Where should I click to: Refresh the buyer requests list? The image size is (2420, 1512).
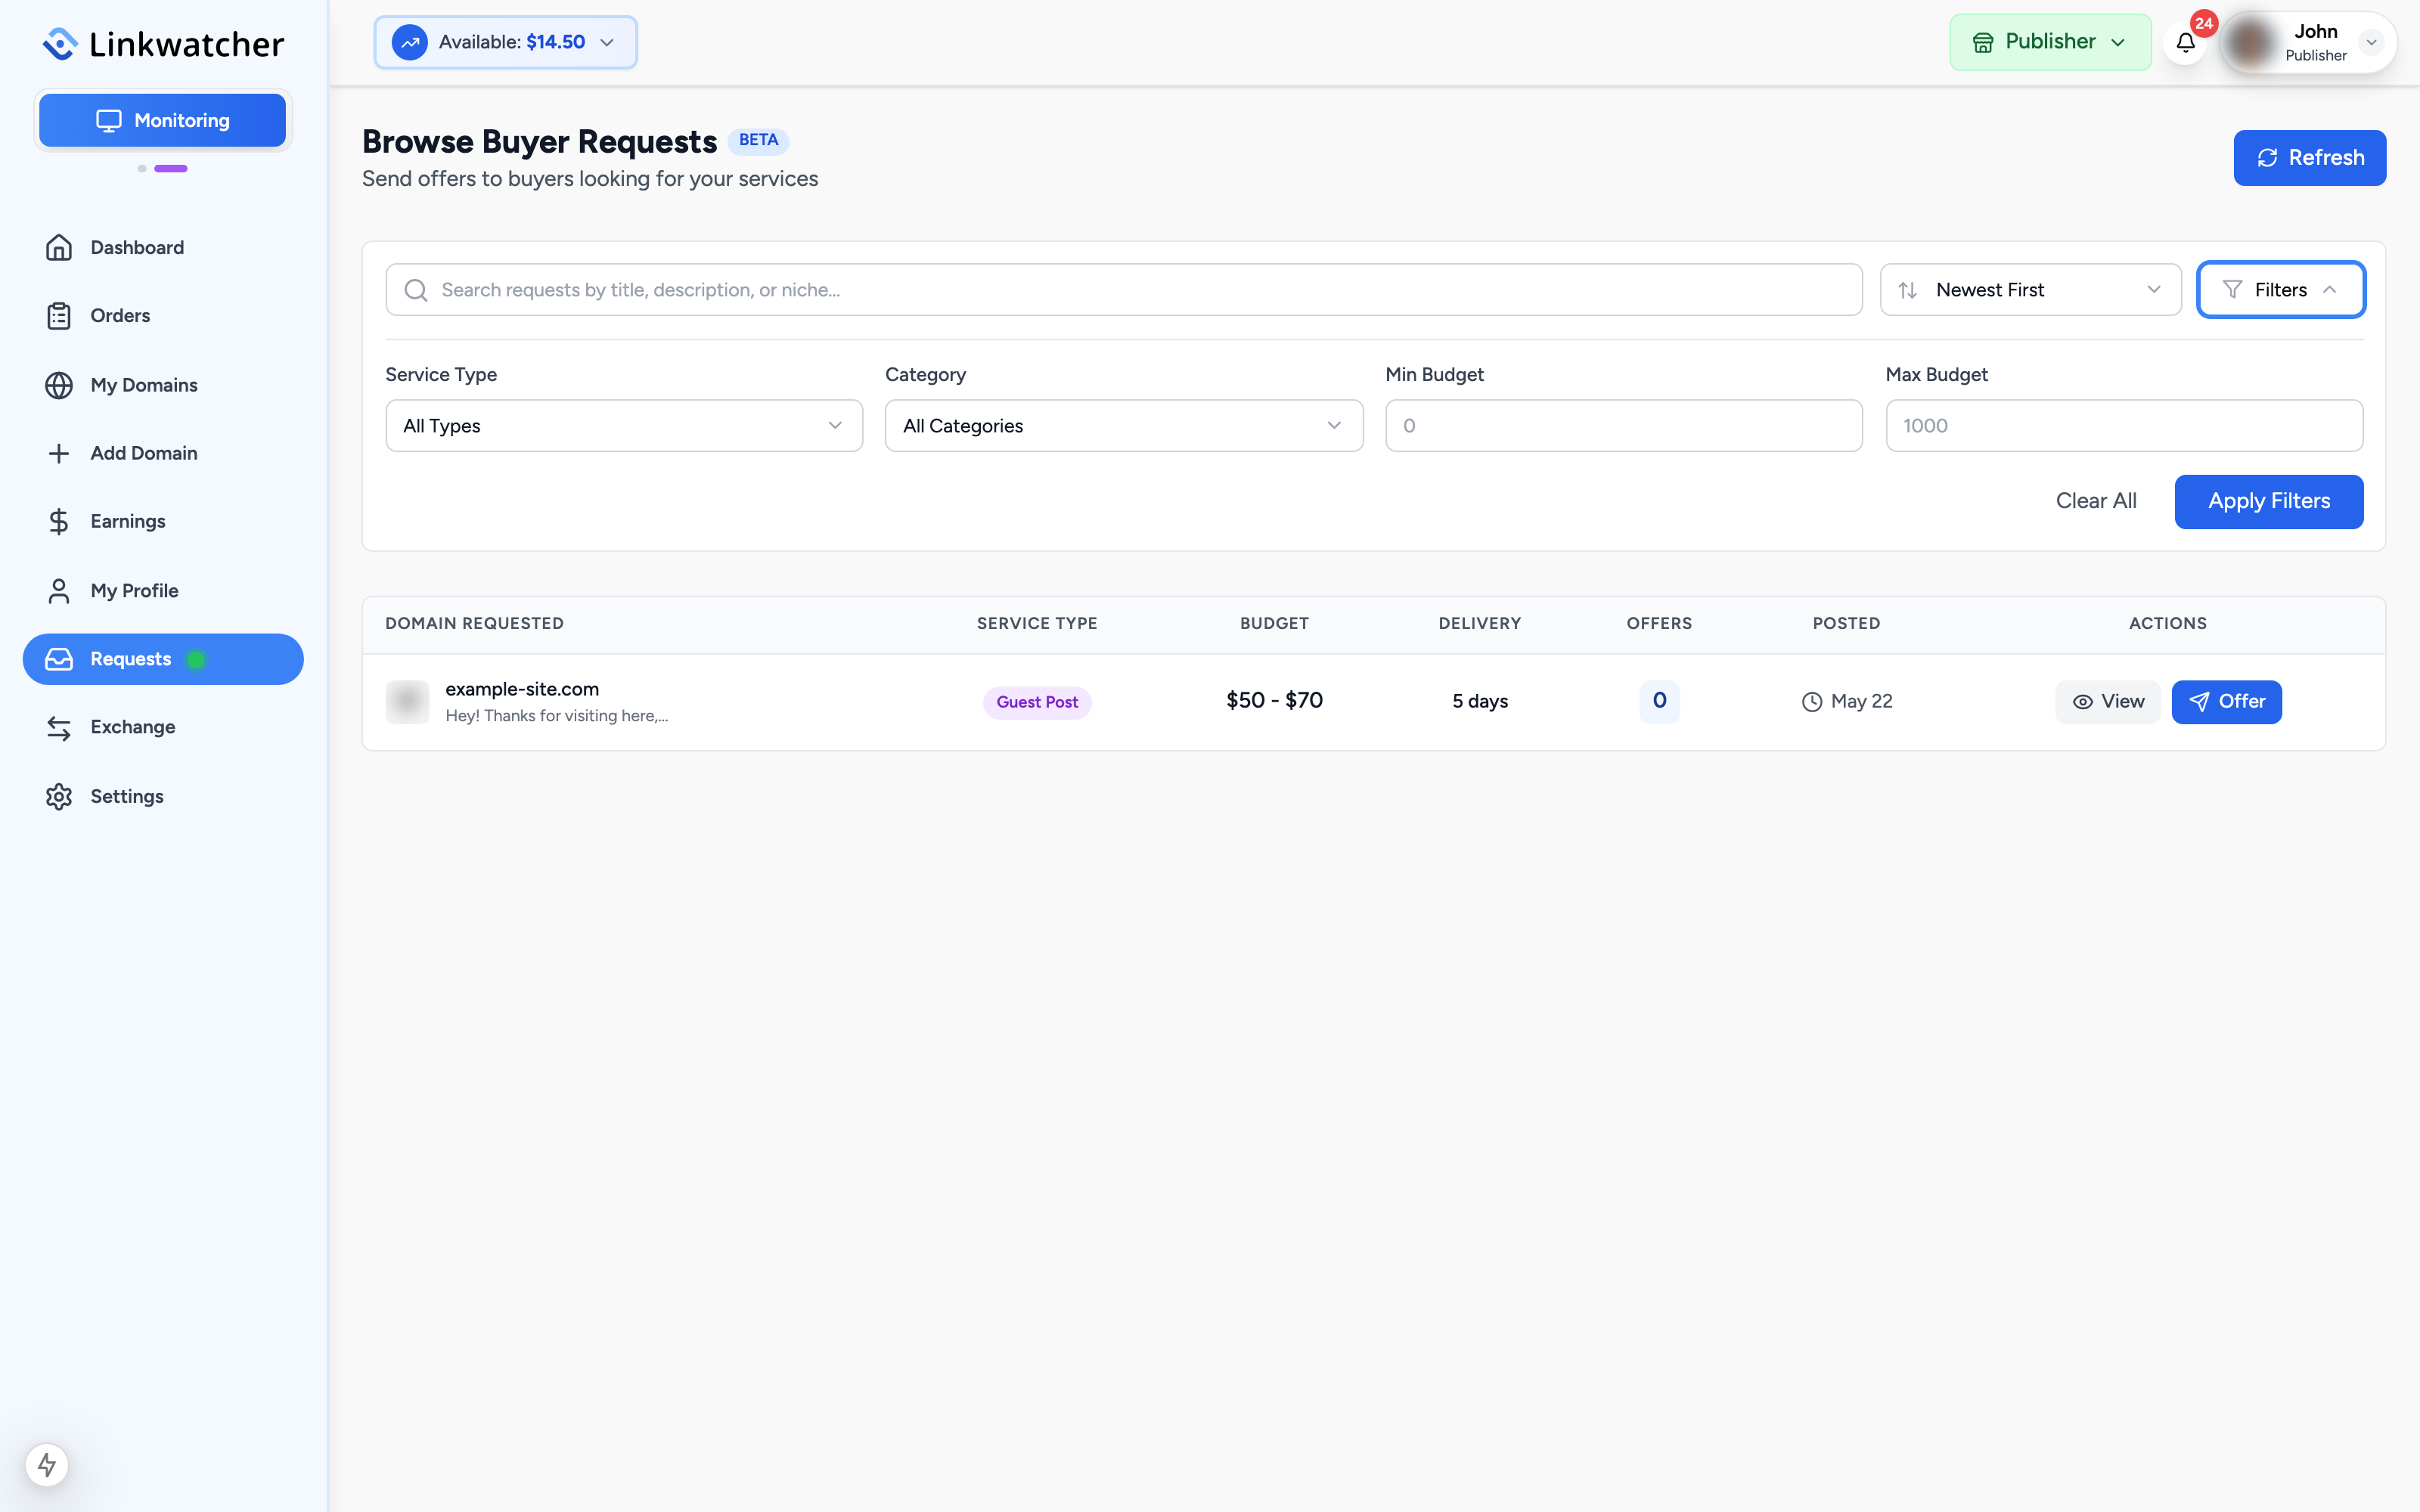click(x=2310, y=158)
